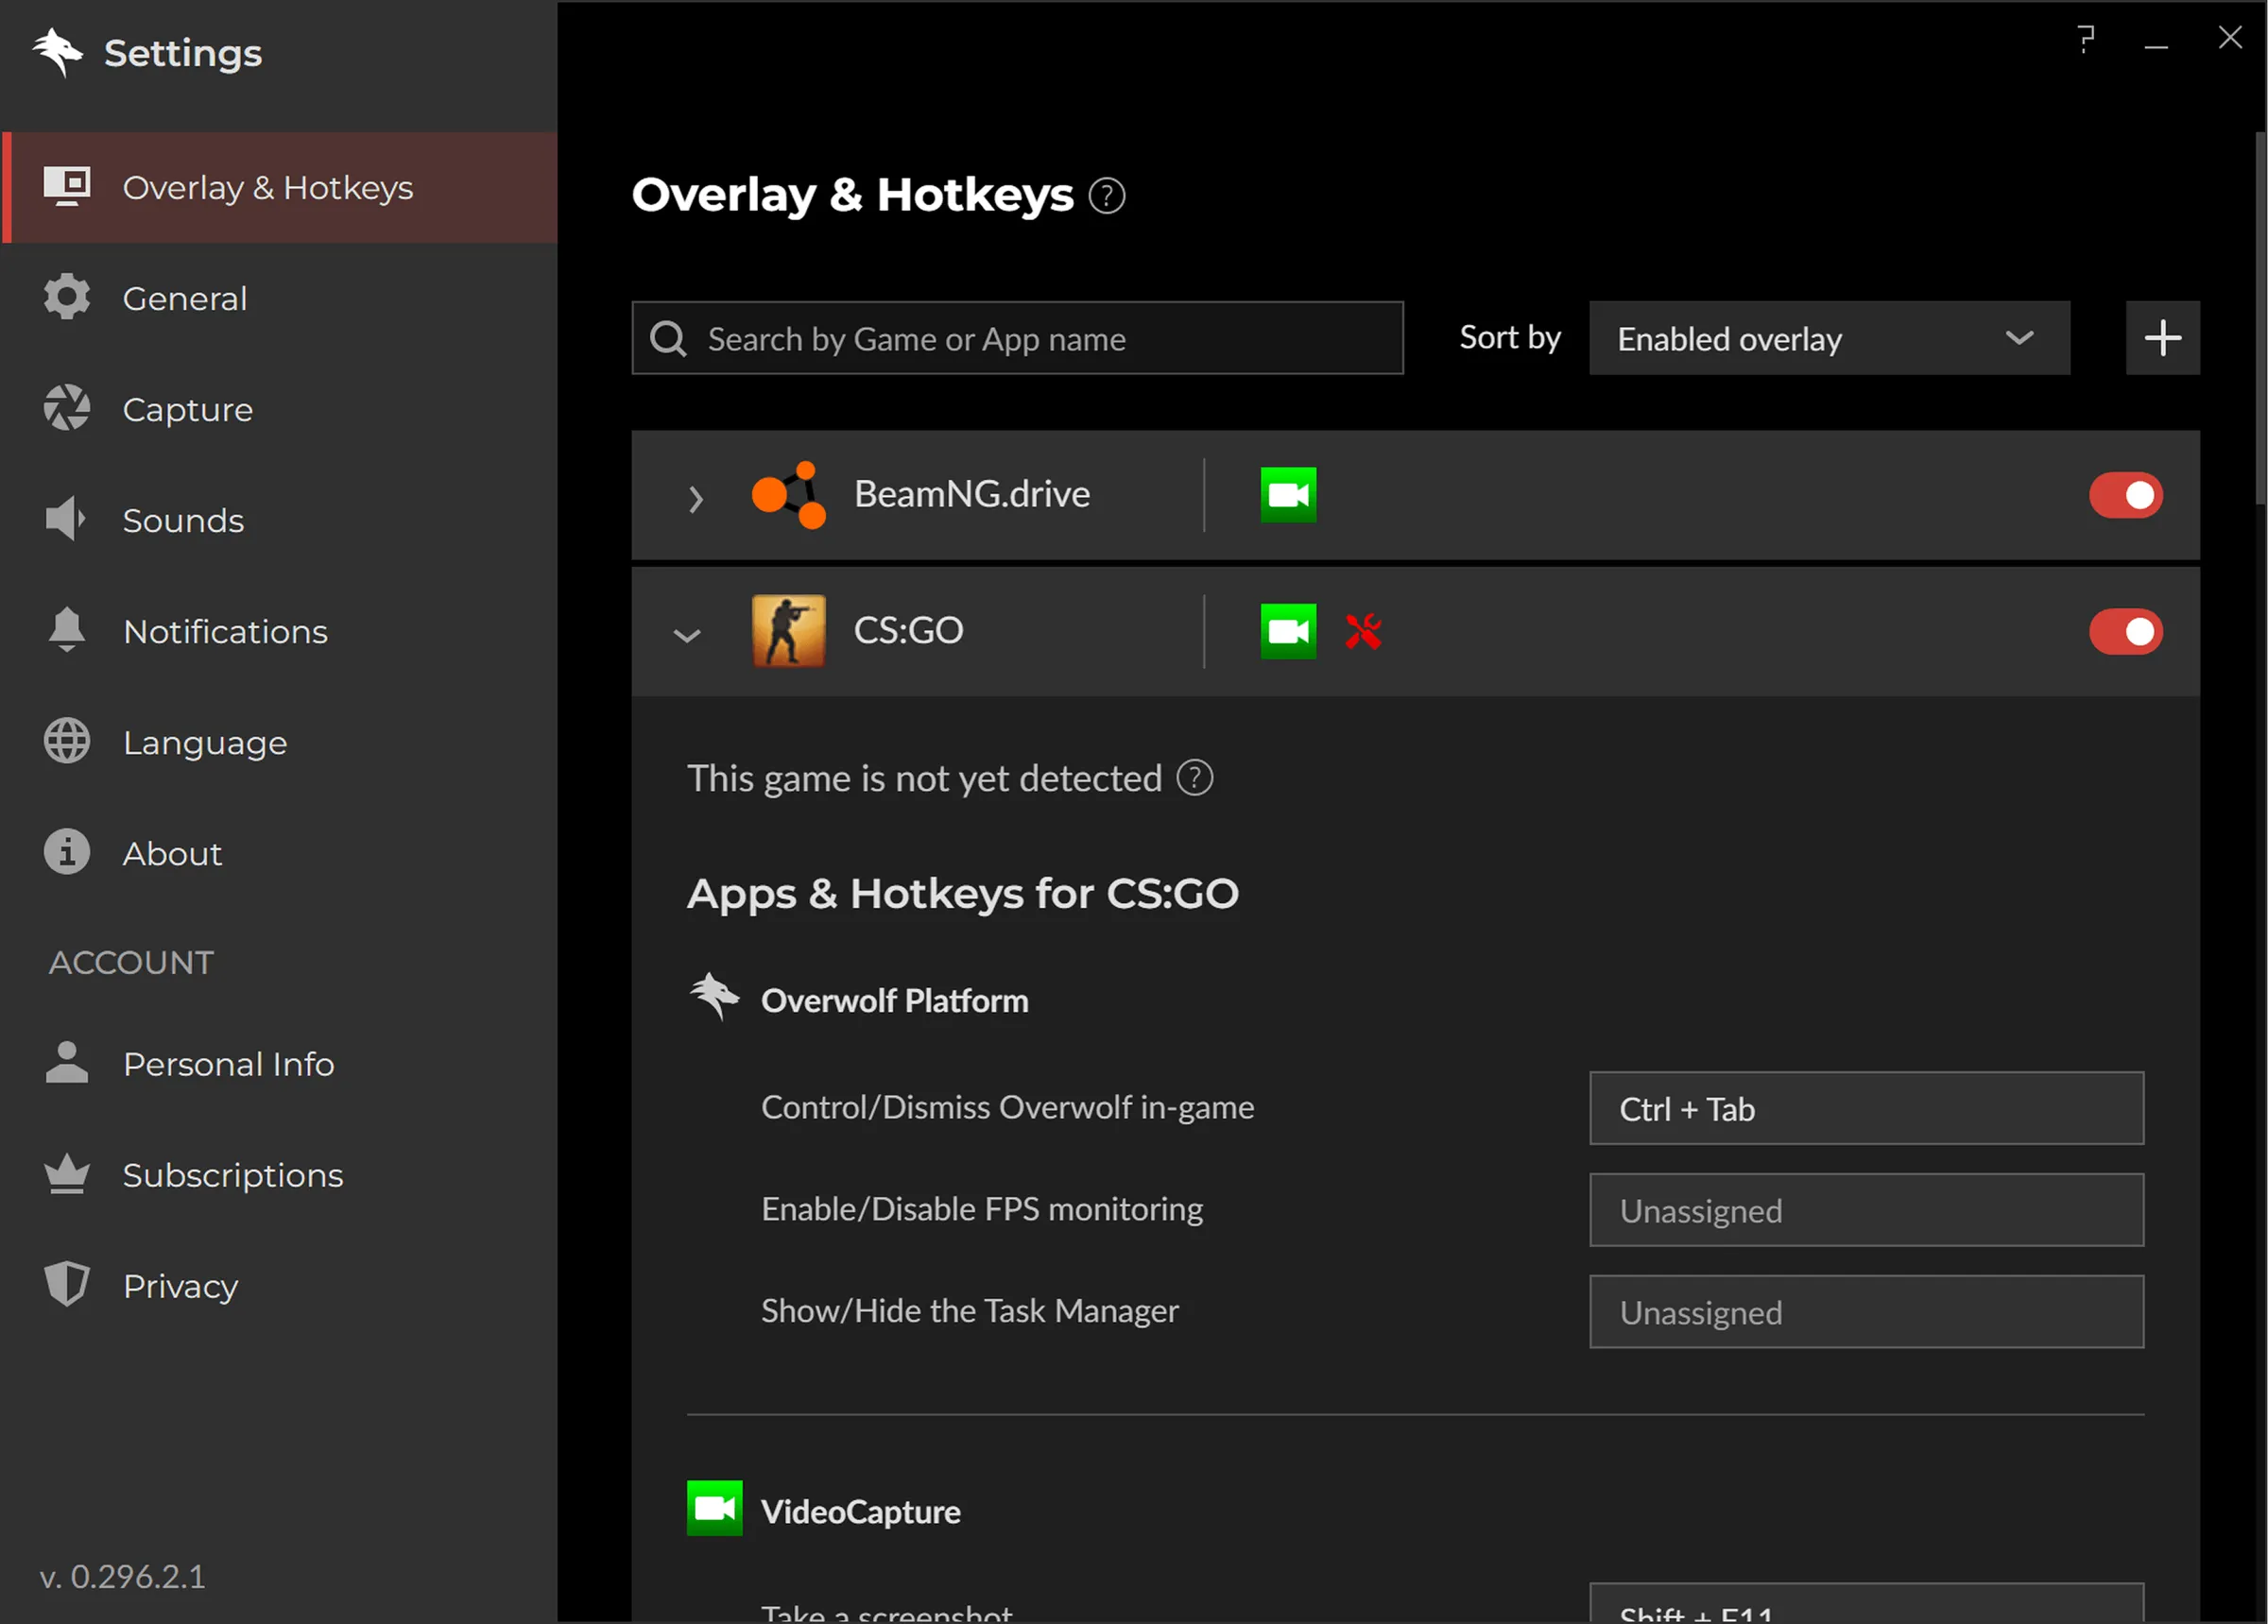Click "Control/Dismiss Overwolf in-game" label
This screenshot has width=2268, height=1624.
click(1008, 1108)
